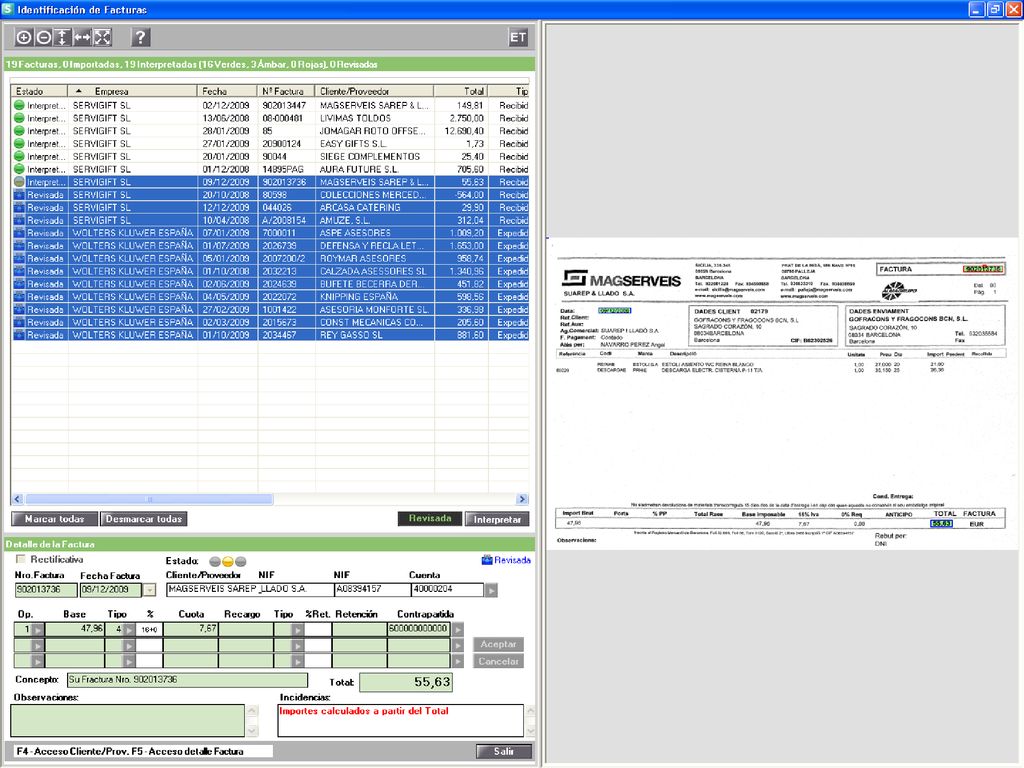This screenshot has width=1024, height=768.
Task: Open retention Tipo arrow in first line
Action: (x=298, y=630)
